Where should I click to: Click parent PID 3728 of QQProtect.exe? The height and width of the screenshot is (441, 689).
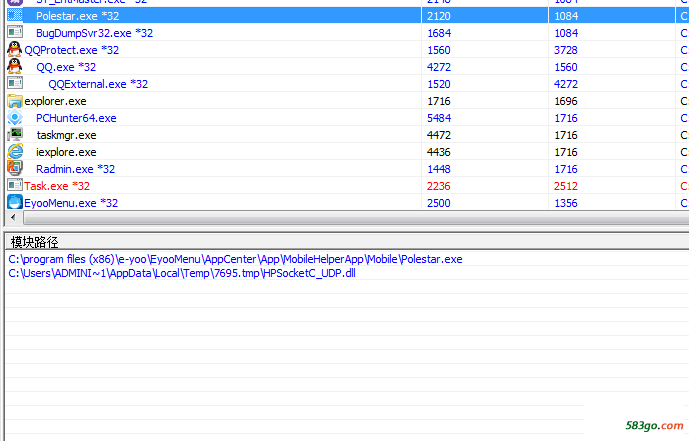[566, 50]
